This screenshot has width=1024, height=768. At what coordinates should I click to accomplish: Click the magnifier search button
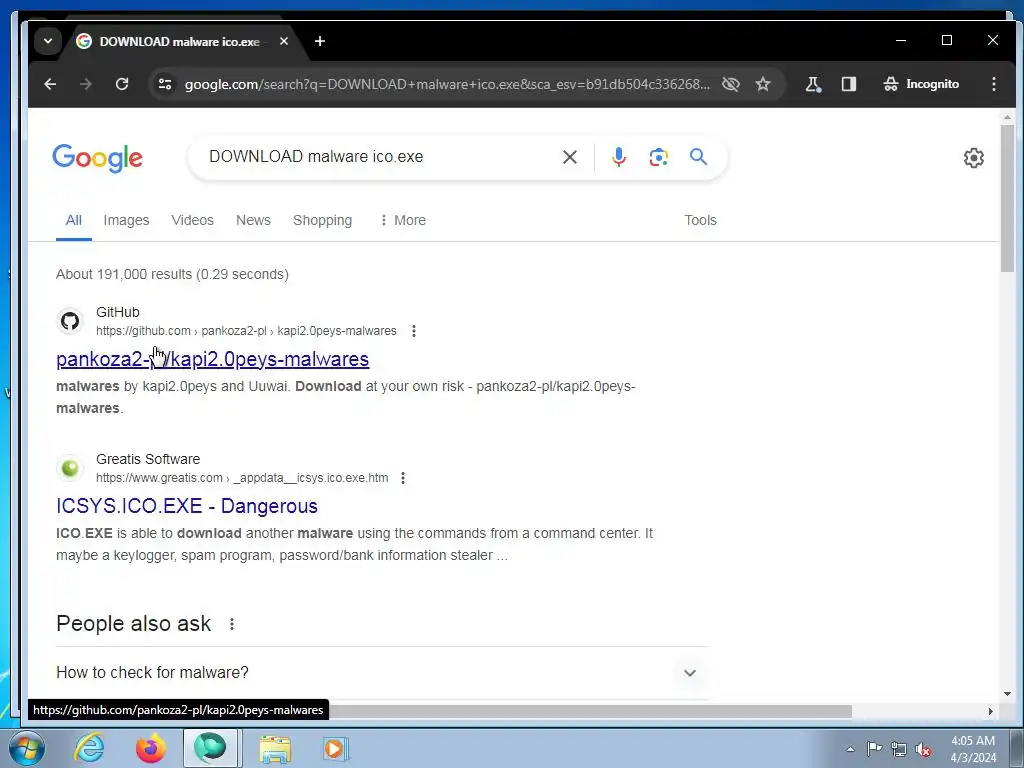point(698,157)
